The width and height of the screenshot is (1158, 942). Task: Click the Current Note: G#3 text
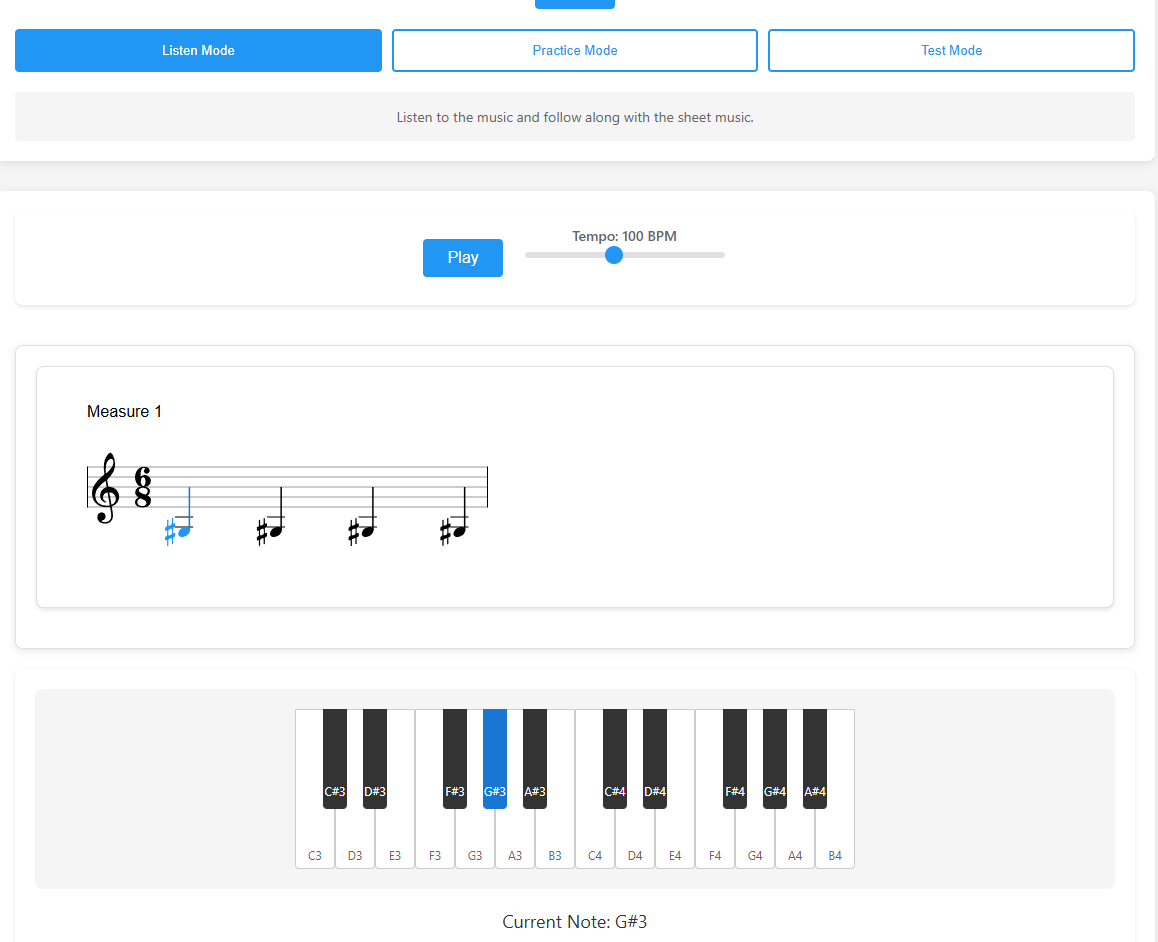(x=575, y=921)
